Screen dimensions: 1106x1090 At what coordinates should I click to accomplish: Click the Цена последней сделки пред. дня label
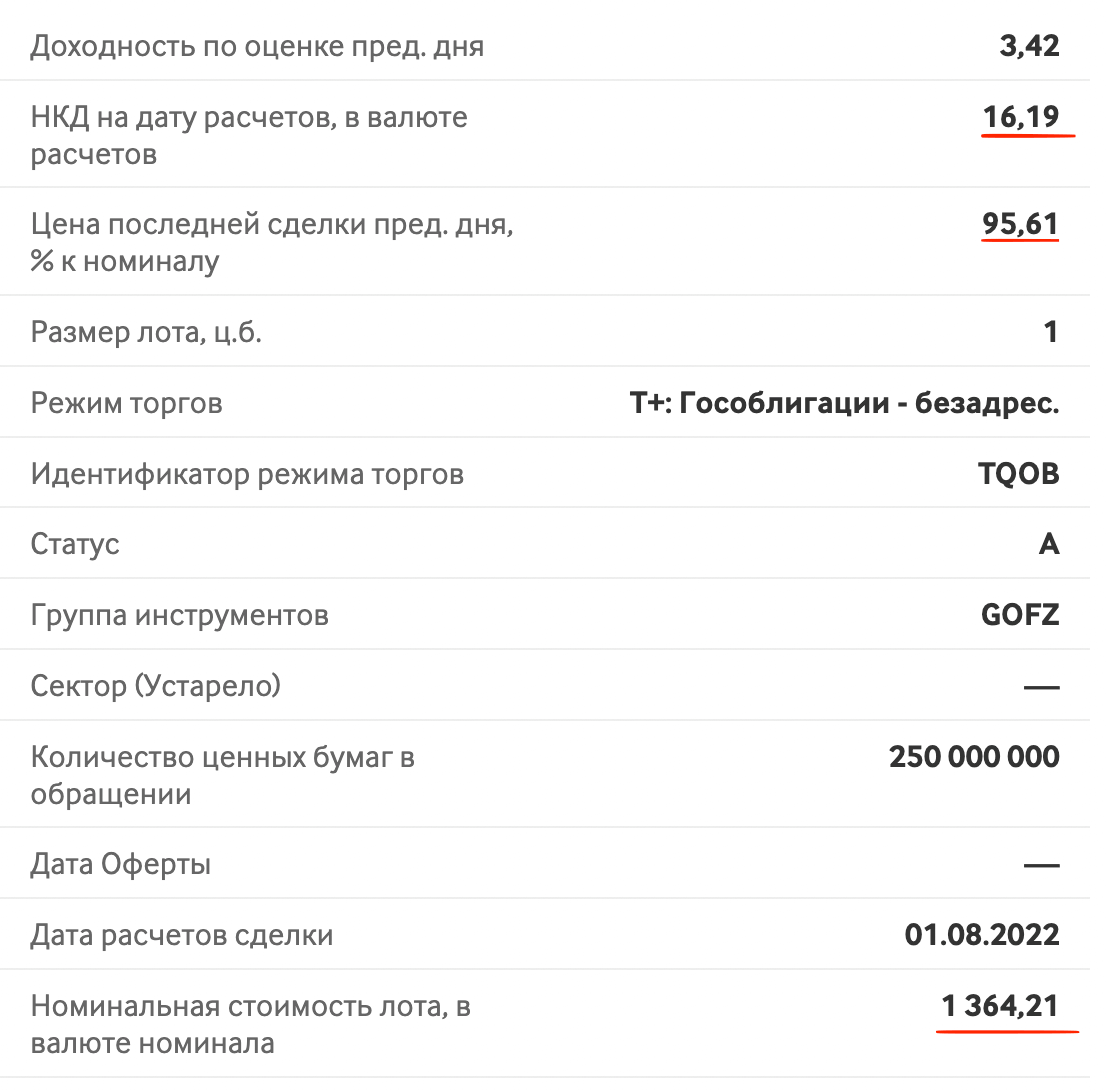272,243
